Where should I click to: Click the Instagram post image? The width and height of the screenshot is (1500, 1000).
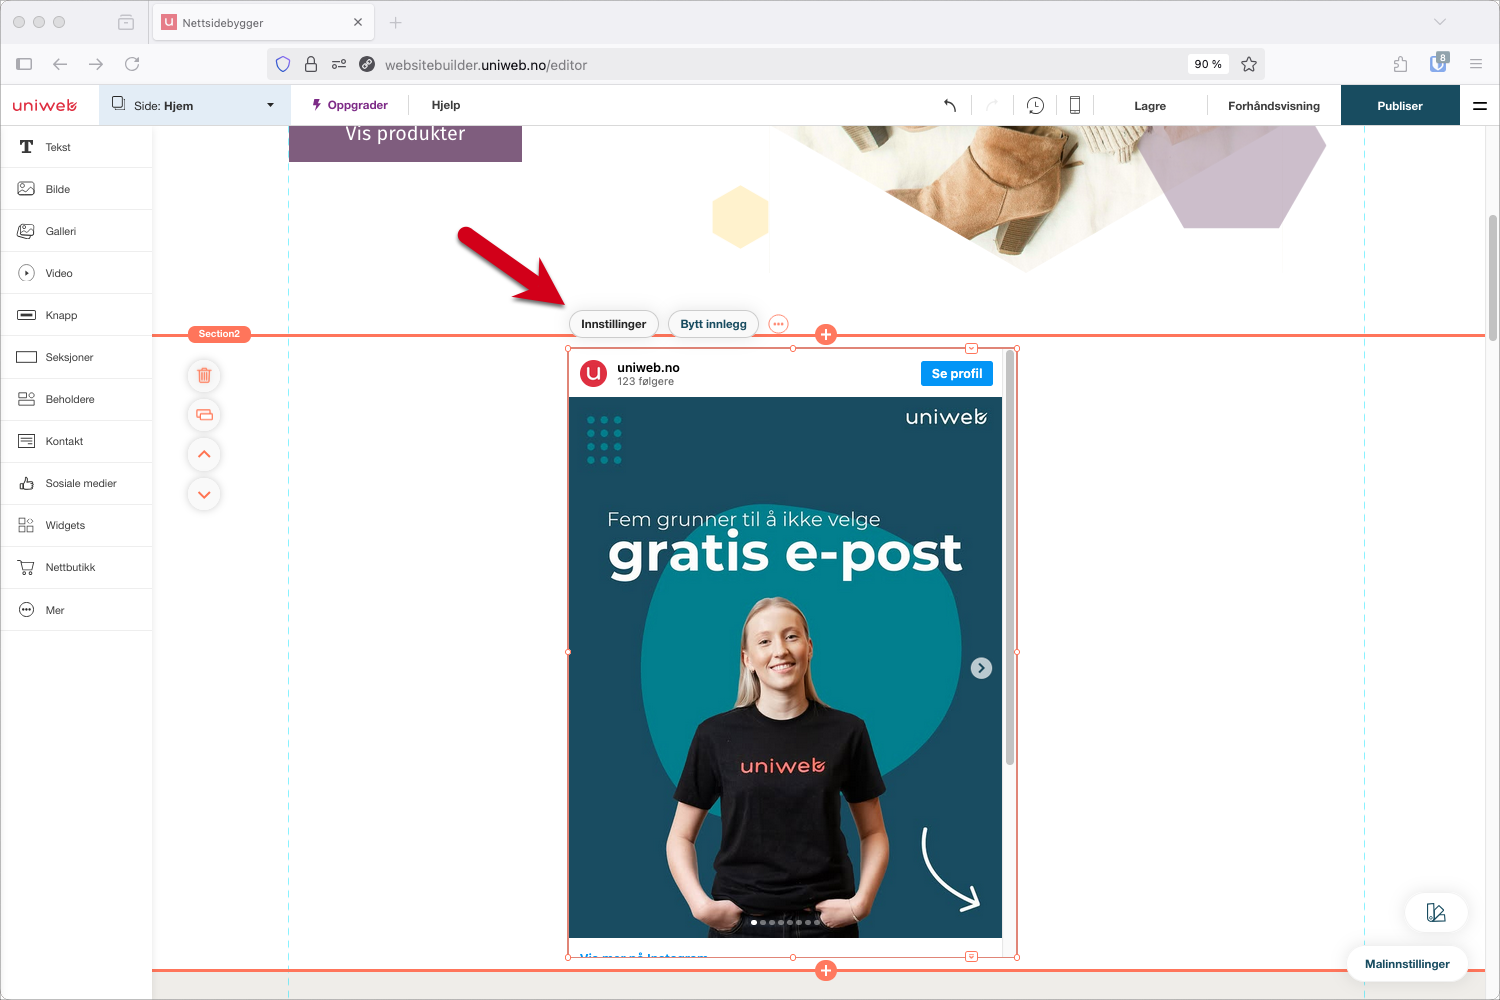(x=785, y=667)
